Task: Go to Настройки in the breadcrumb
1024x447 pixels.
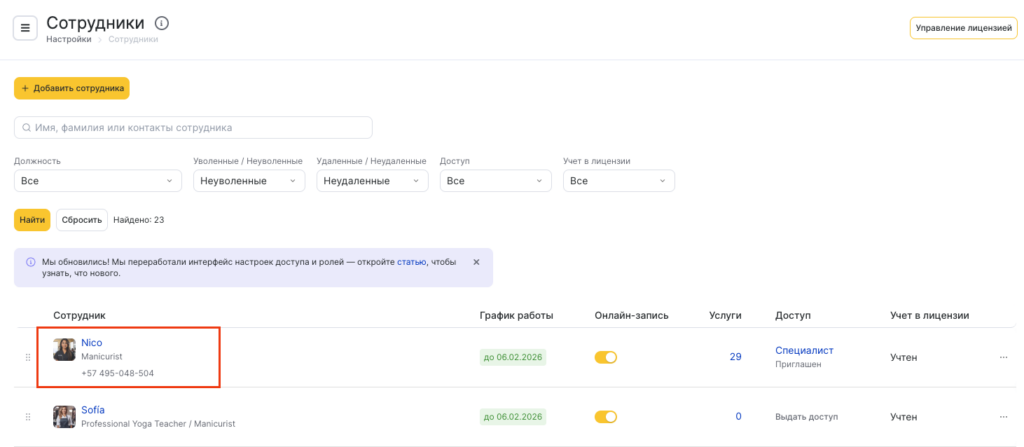Action: pyautogui.click(x=67, y=39)
